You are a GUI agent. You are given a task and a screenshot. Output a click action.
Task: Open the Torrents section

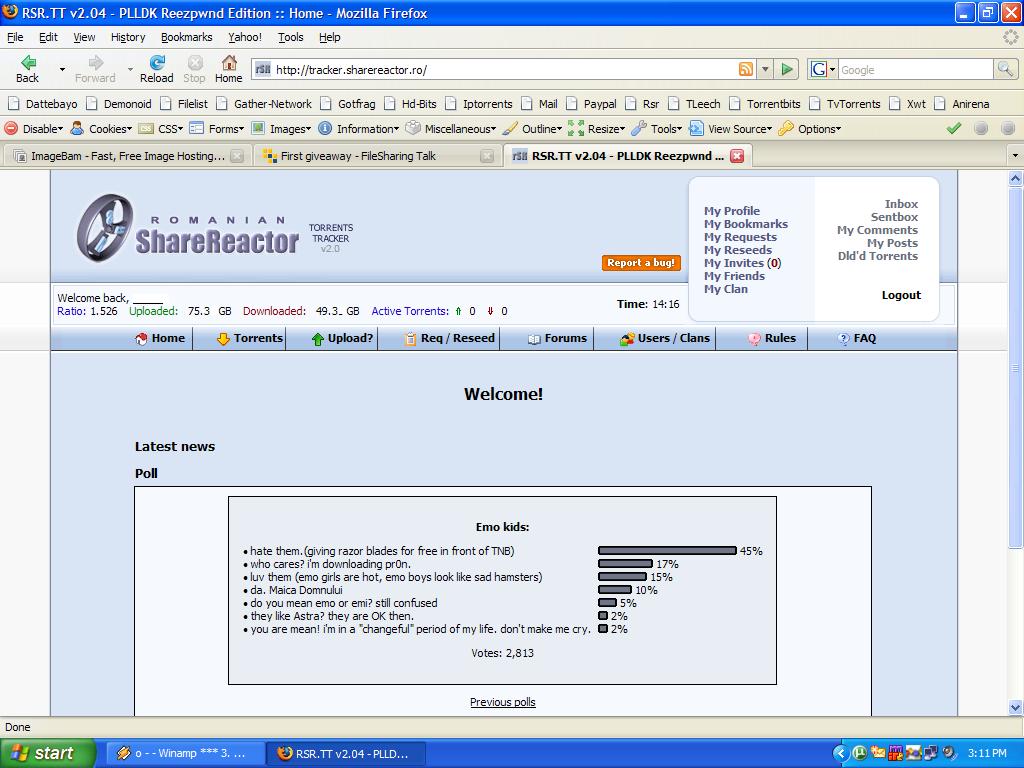(249, 338)
